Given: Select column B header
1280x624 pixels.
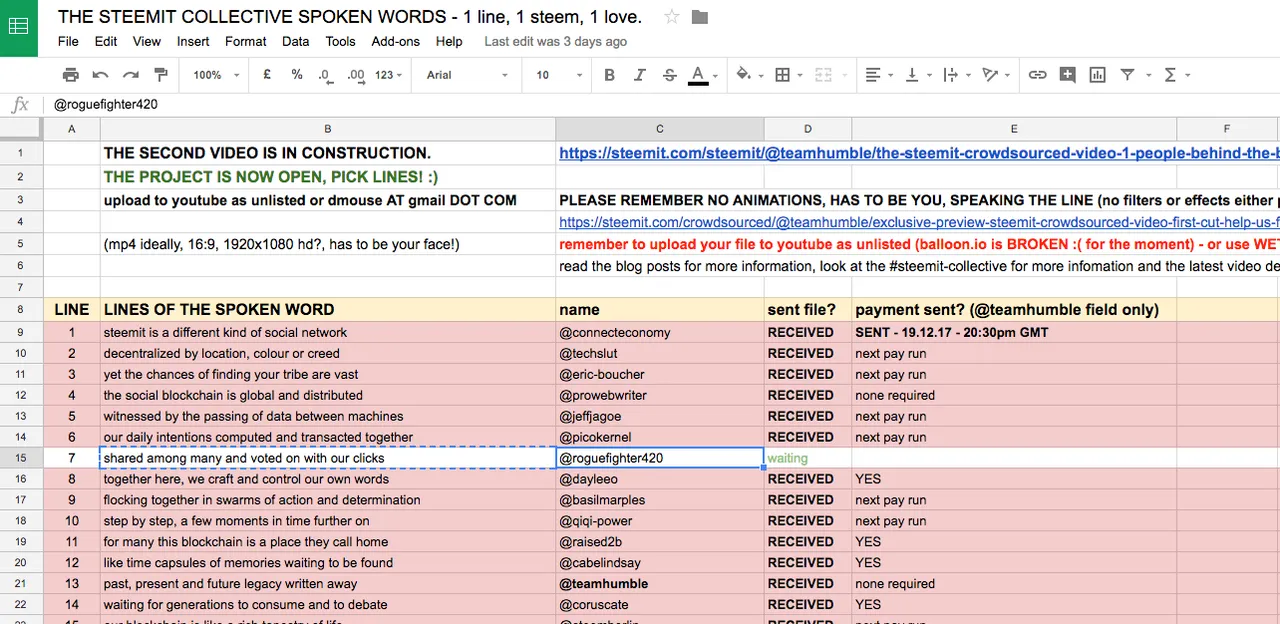Looking at the screenshot, I should click(328, 129).
